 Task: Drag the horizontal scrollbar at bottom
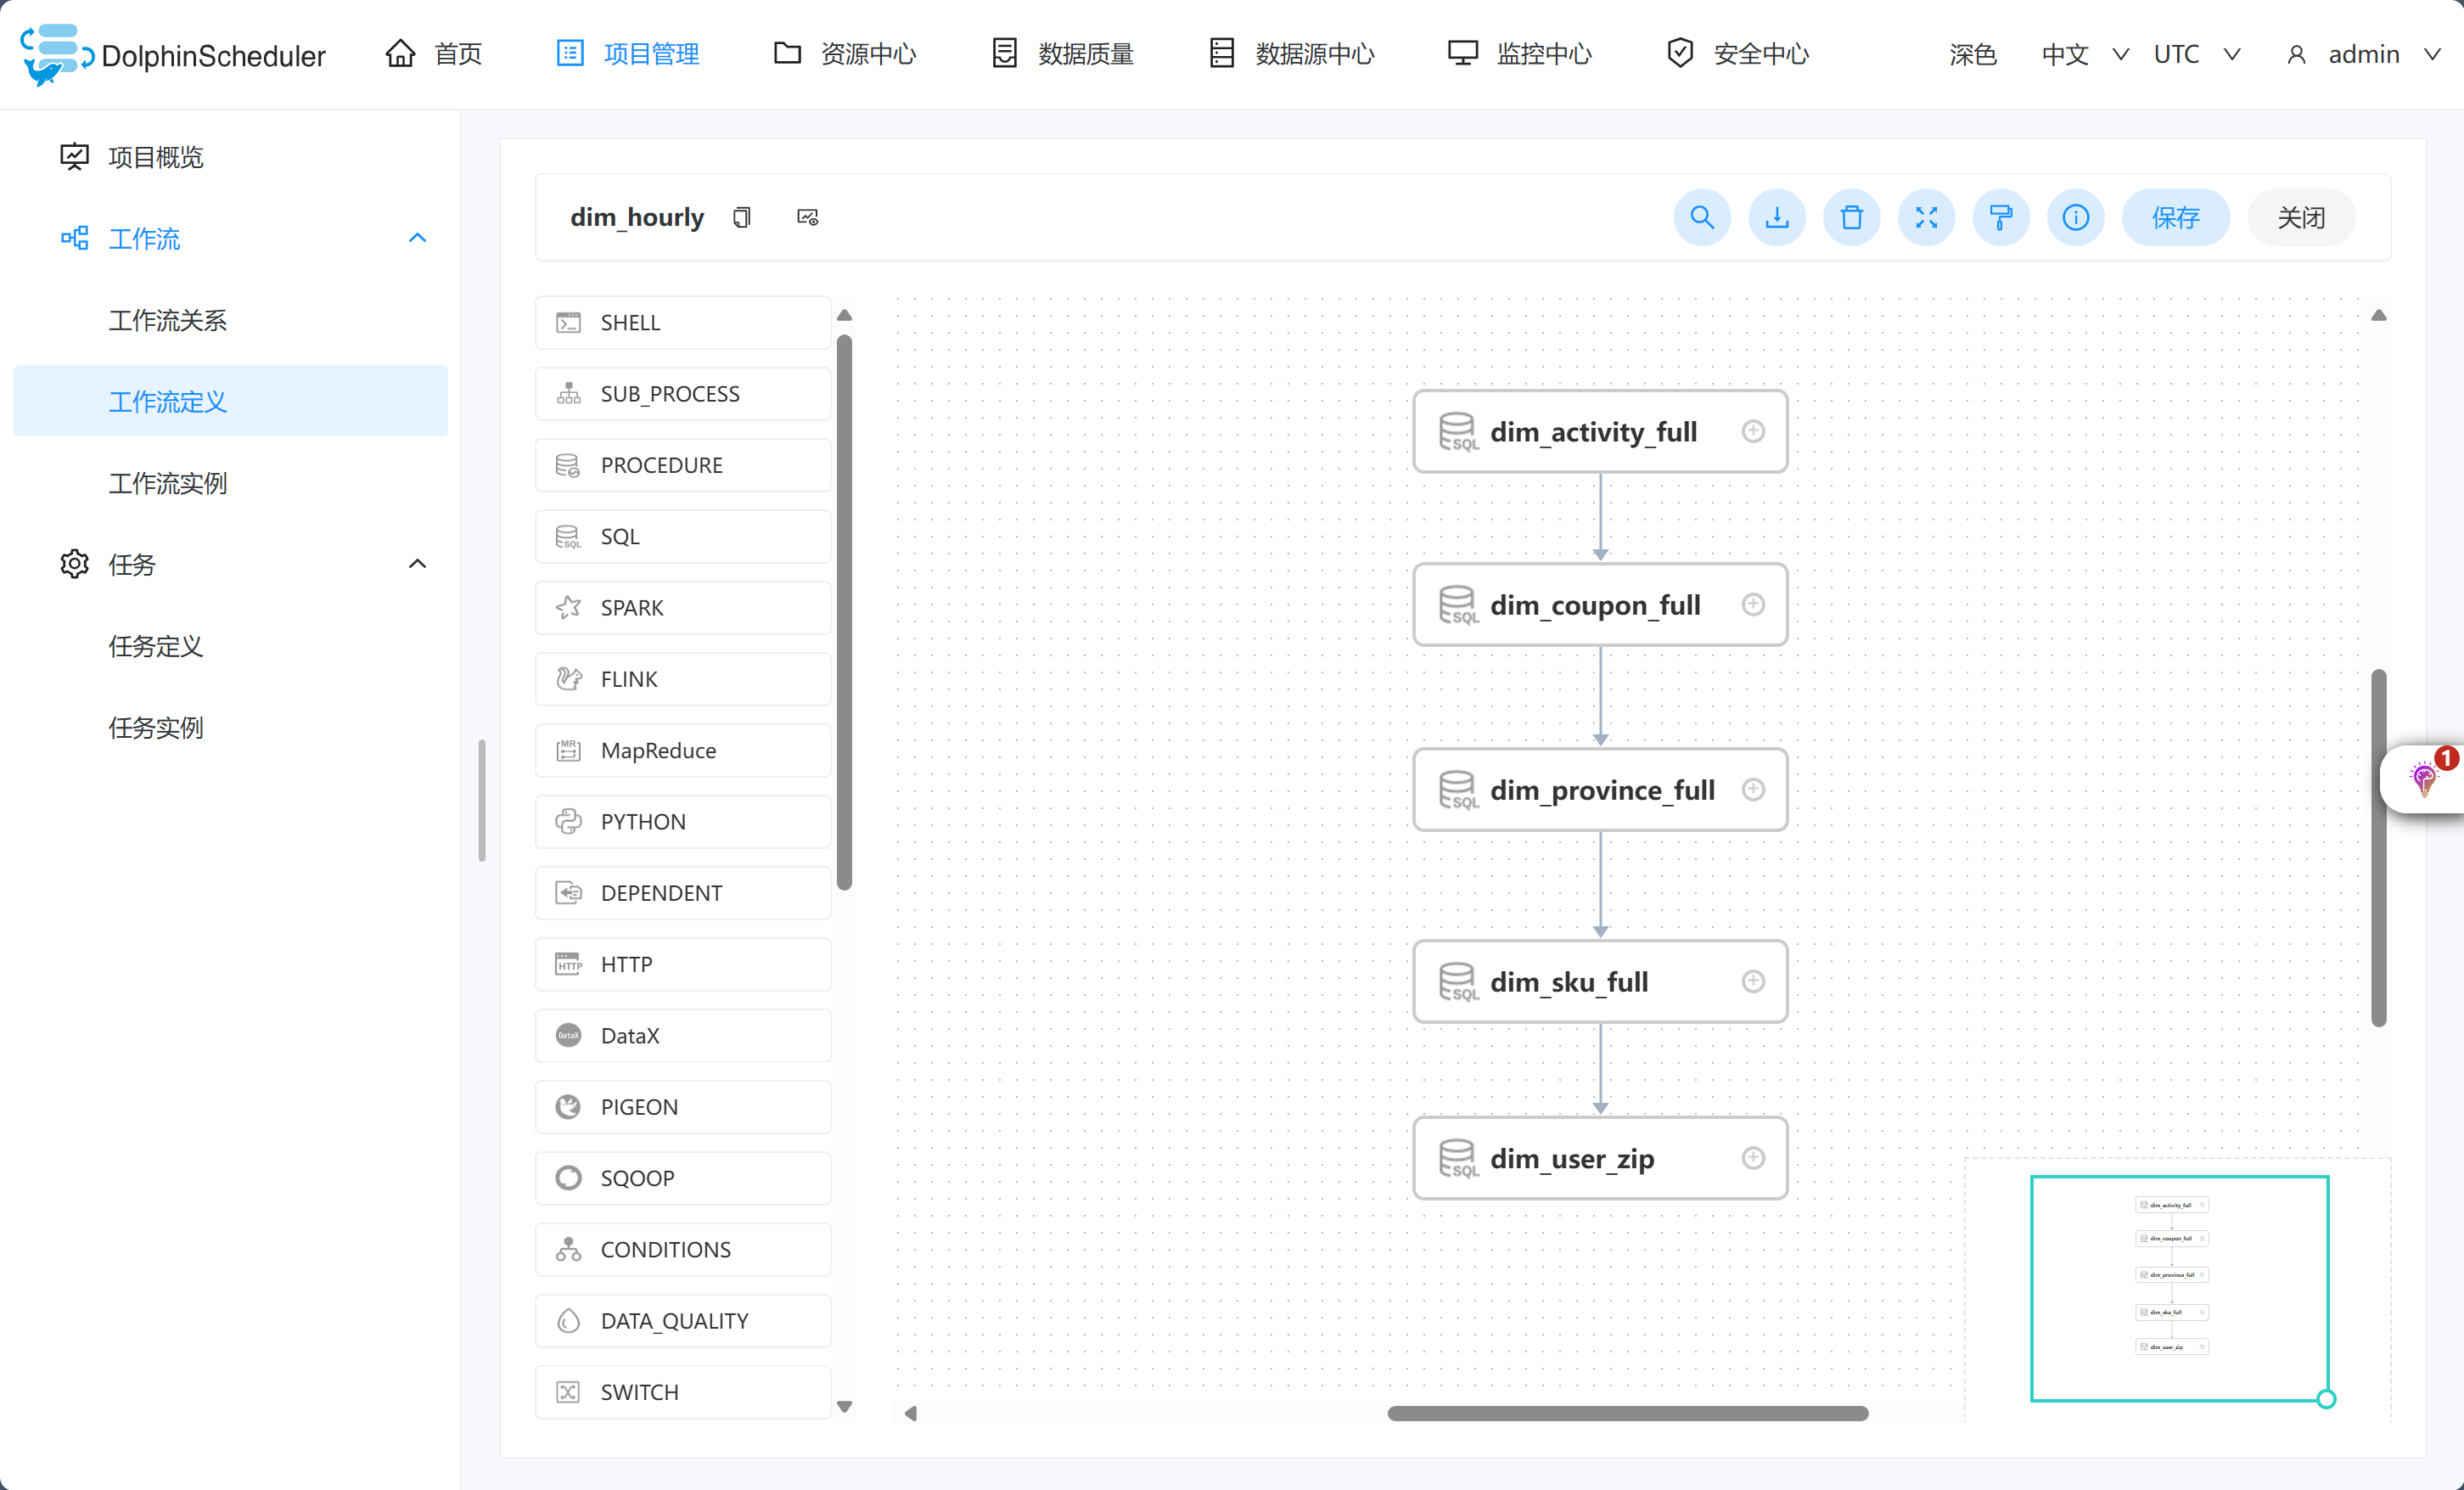1630,1414
